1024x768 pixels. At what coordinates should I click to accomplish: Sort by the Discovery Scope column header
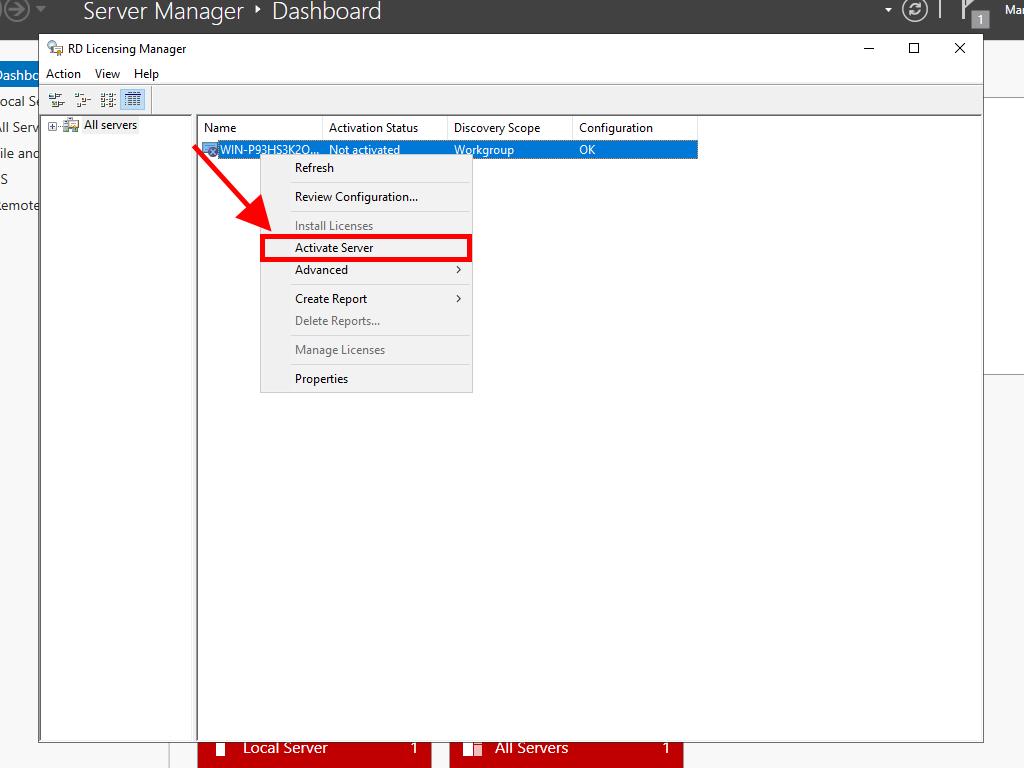(x=509, y=128)
